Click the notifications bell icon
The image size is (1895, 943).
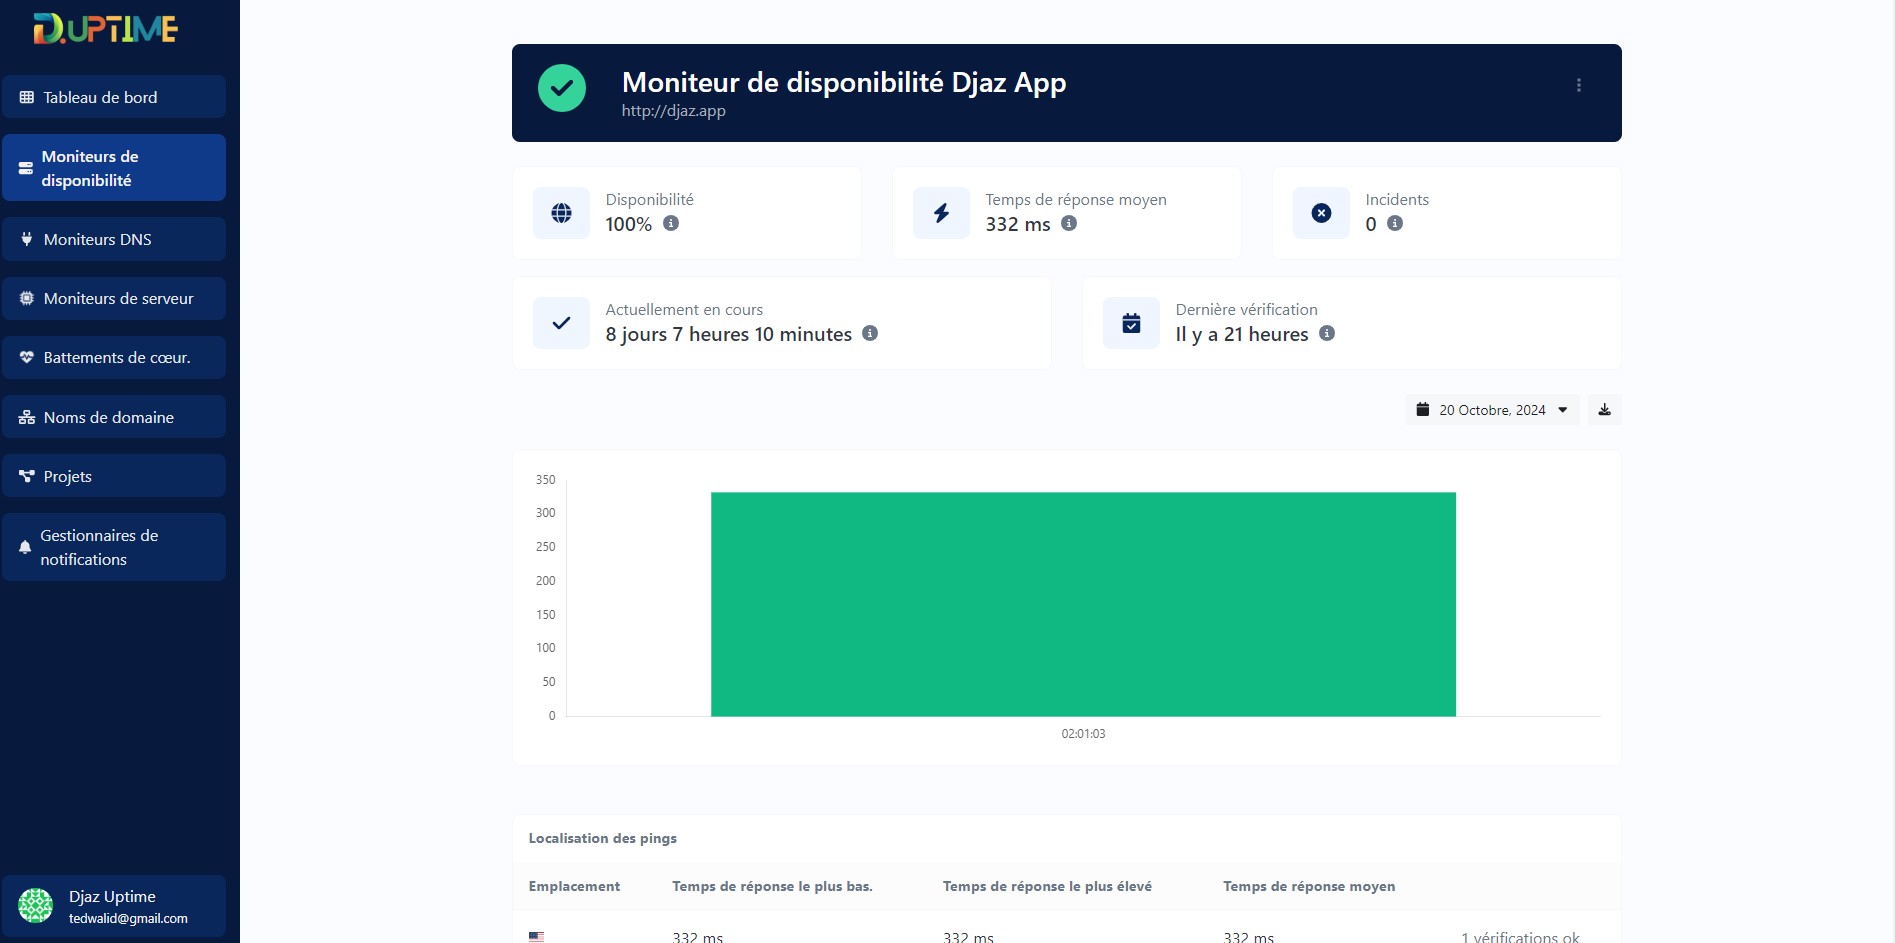(25, 547)
